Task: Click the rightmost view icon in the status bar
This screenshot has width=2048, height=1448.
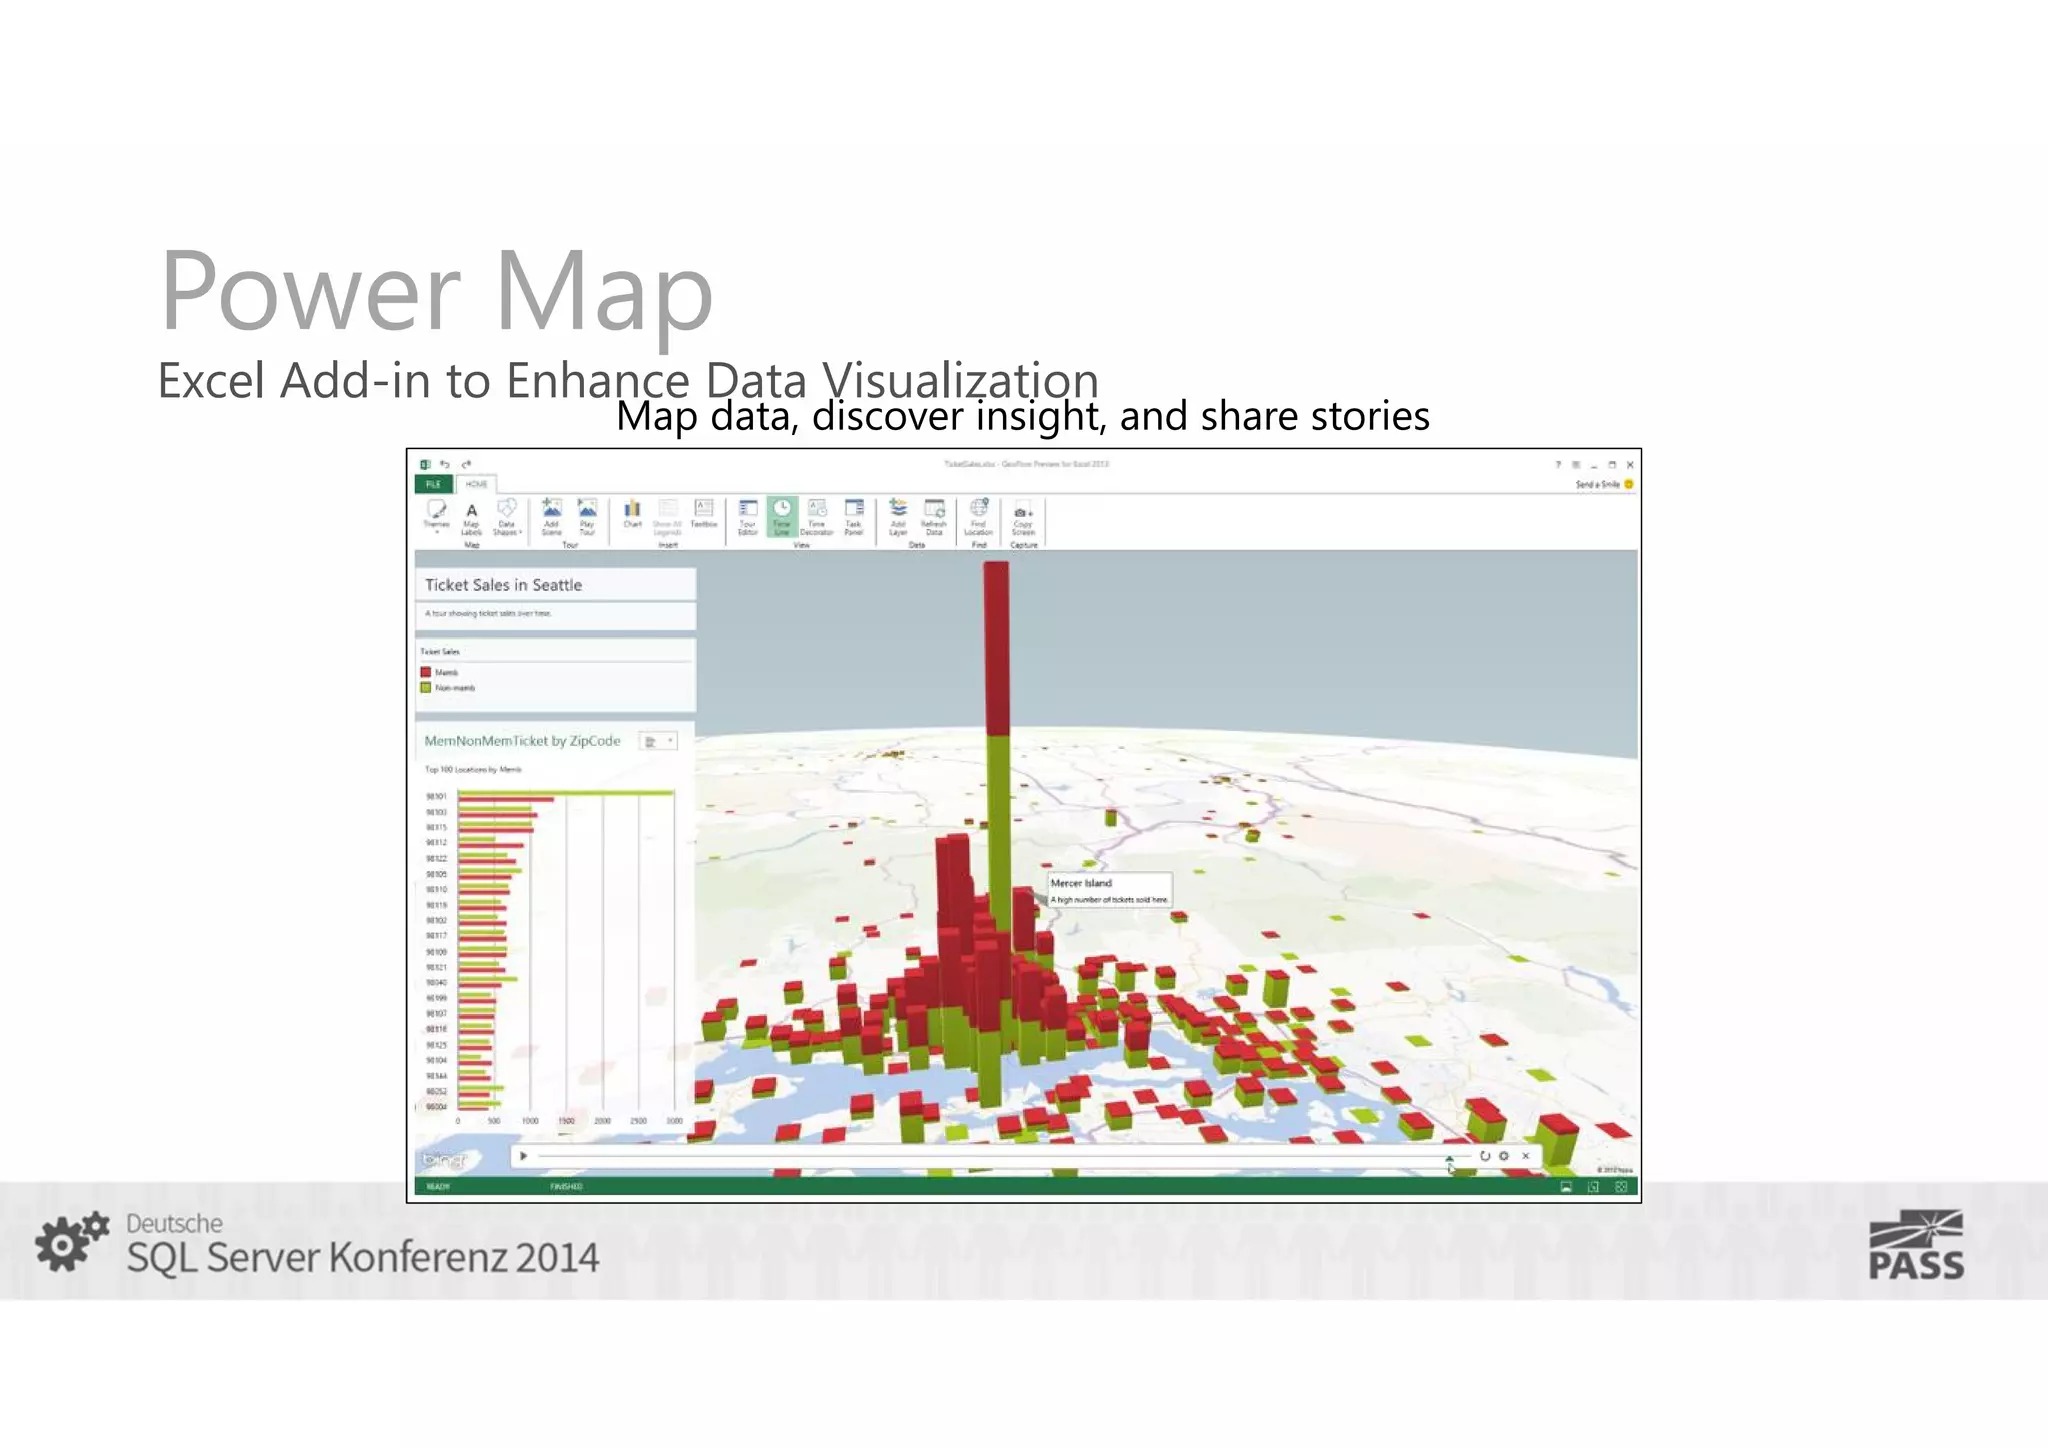Action: coord(1621,1187)
